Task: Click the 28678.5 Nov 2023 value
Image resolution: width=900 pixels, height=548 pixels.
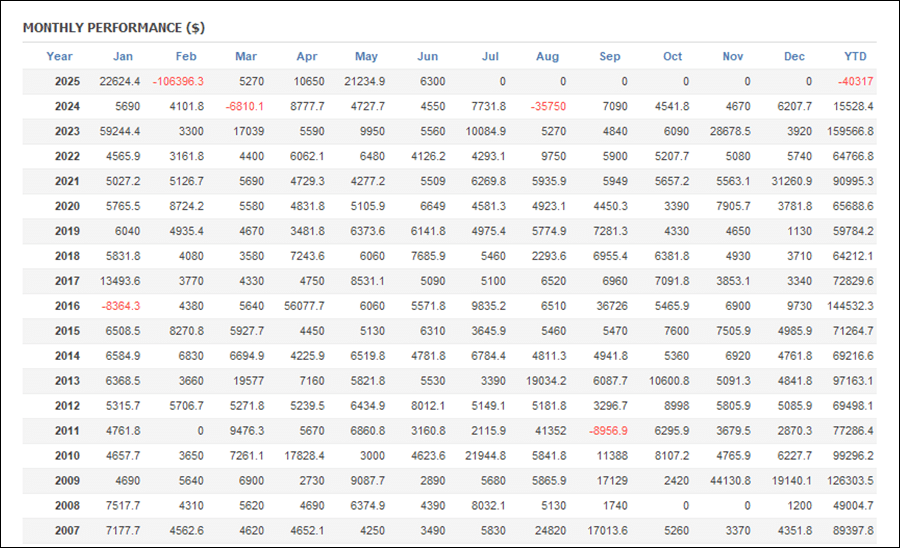Action: [x=730, y=131]
